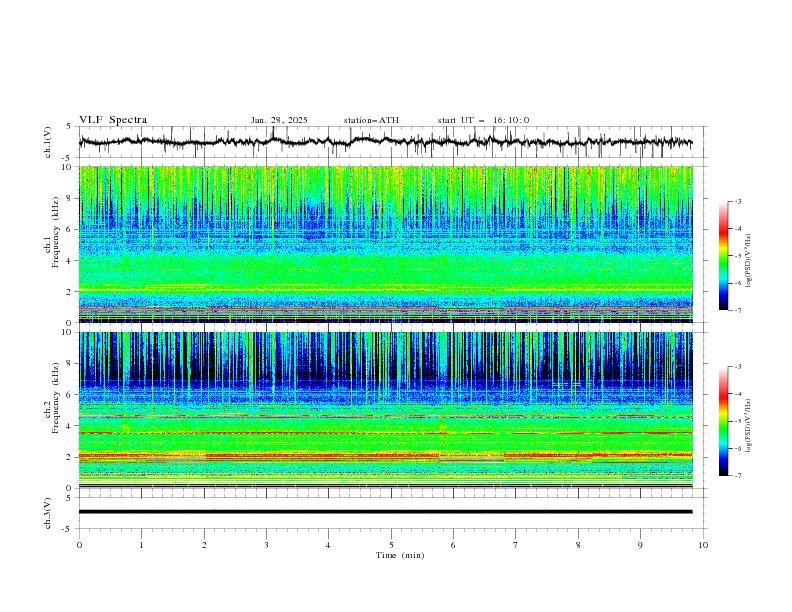Click the "7" tick on the time axis
The height and width of the screenshot is (612, 792).
(x=516, y=545)
